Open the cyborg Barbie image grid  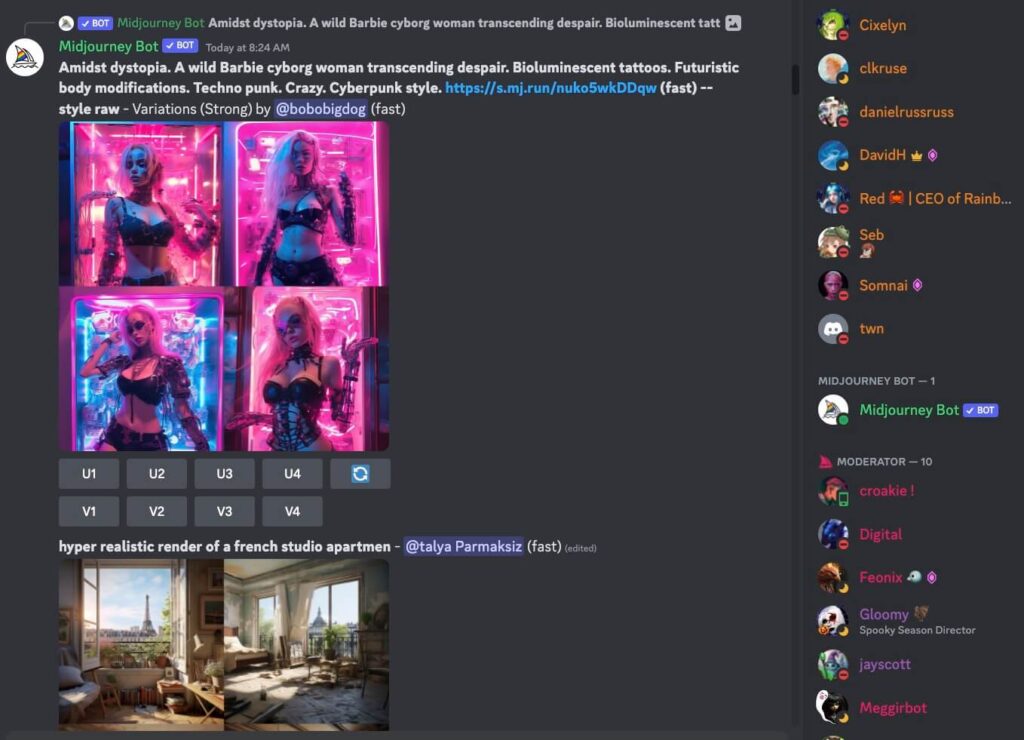pos(224,286)
